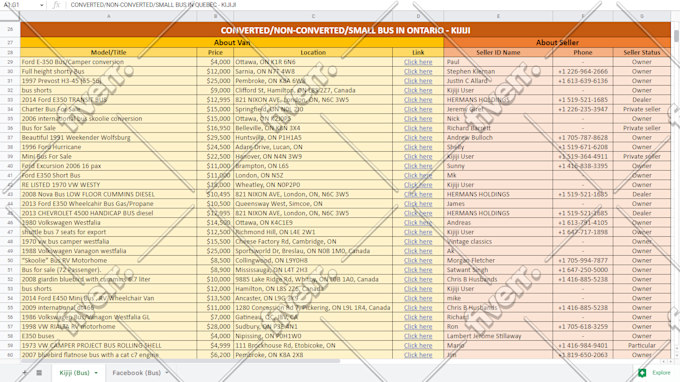Select the About Seller header cell
Image resolution: width=680 pixels, height=382 pixels.
[557, 42]
